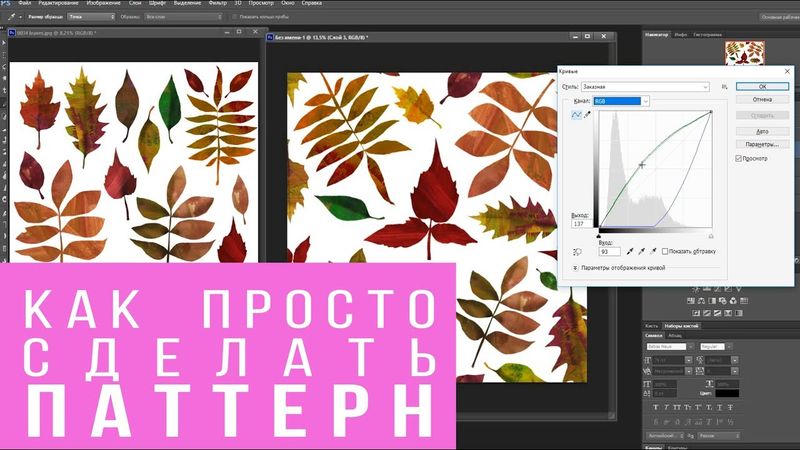800x450 pixels.
Task: Click the black Цвет swatch in Character panel
Action: pyautogui.click(x=727, y=393)
